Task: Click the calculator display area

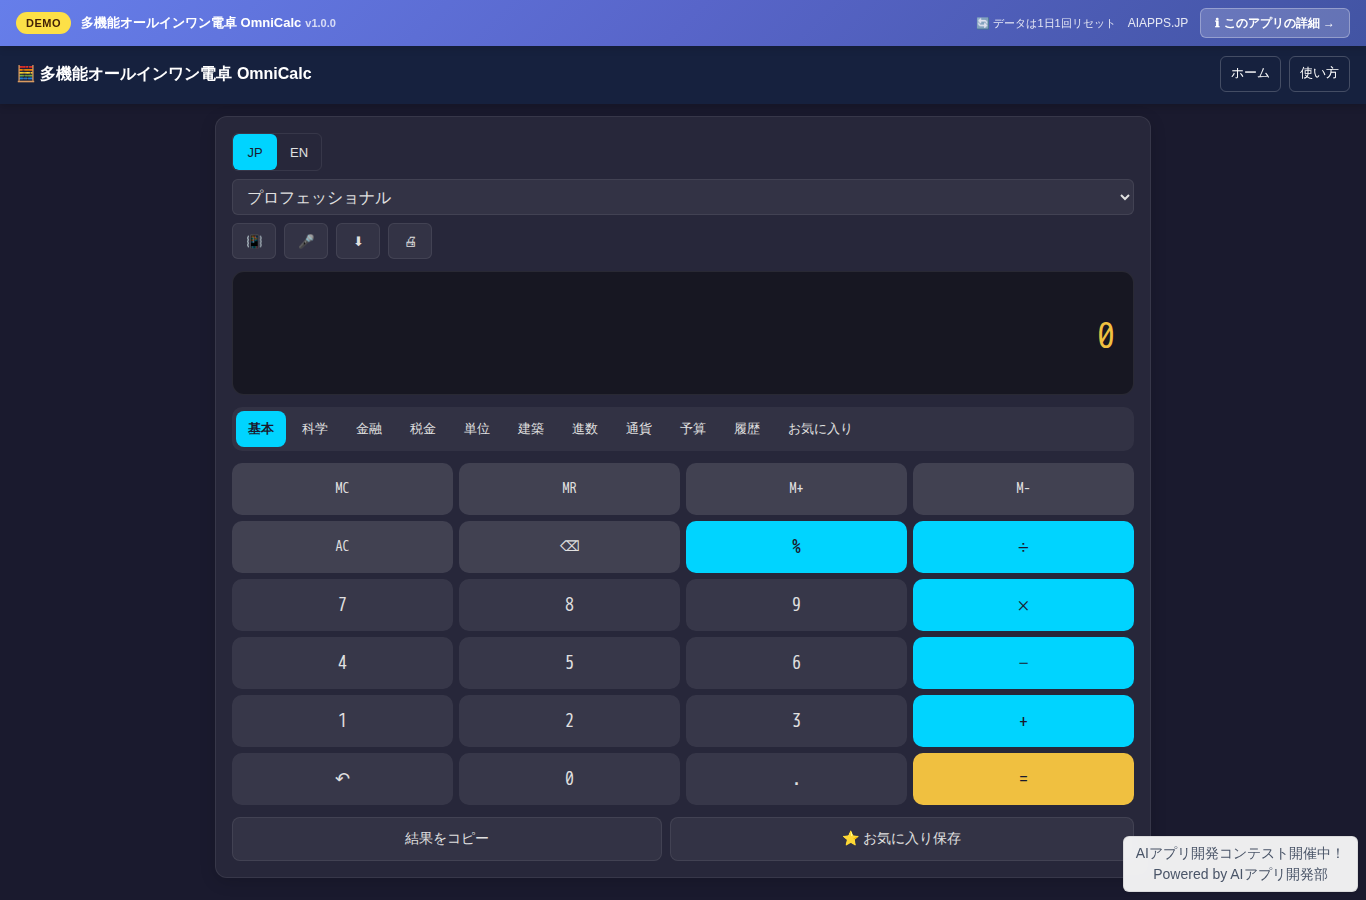Action: coord(683,333)
